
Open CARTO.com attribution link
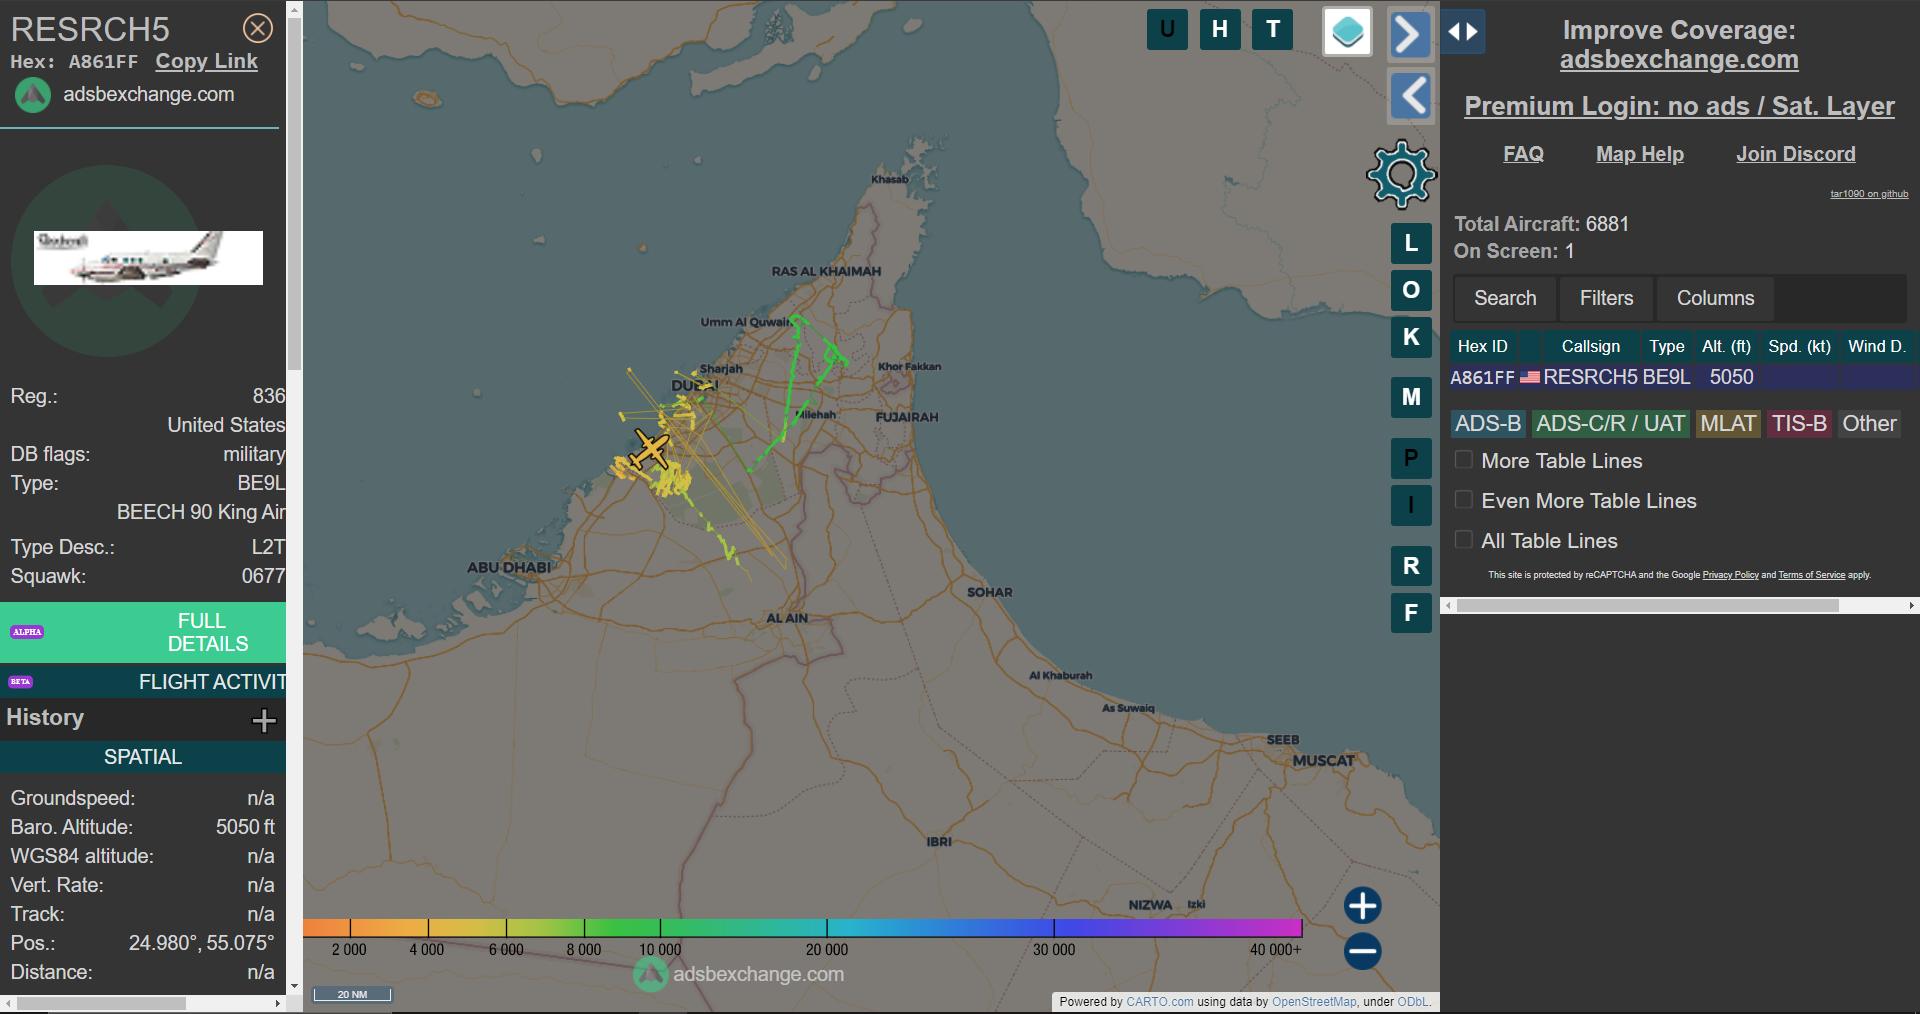point(1159,1001)
